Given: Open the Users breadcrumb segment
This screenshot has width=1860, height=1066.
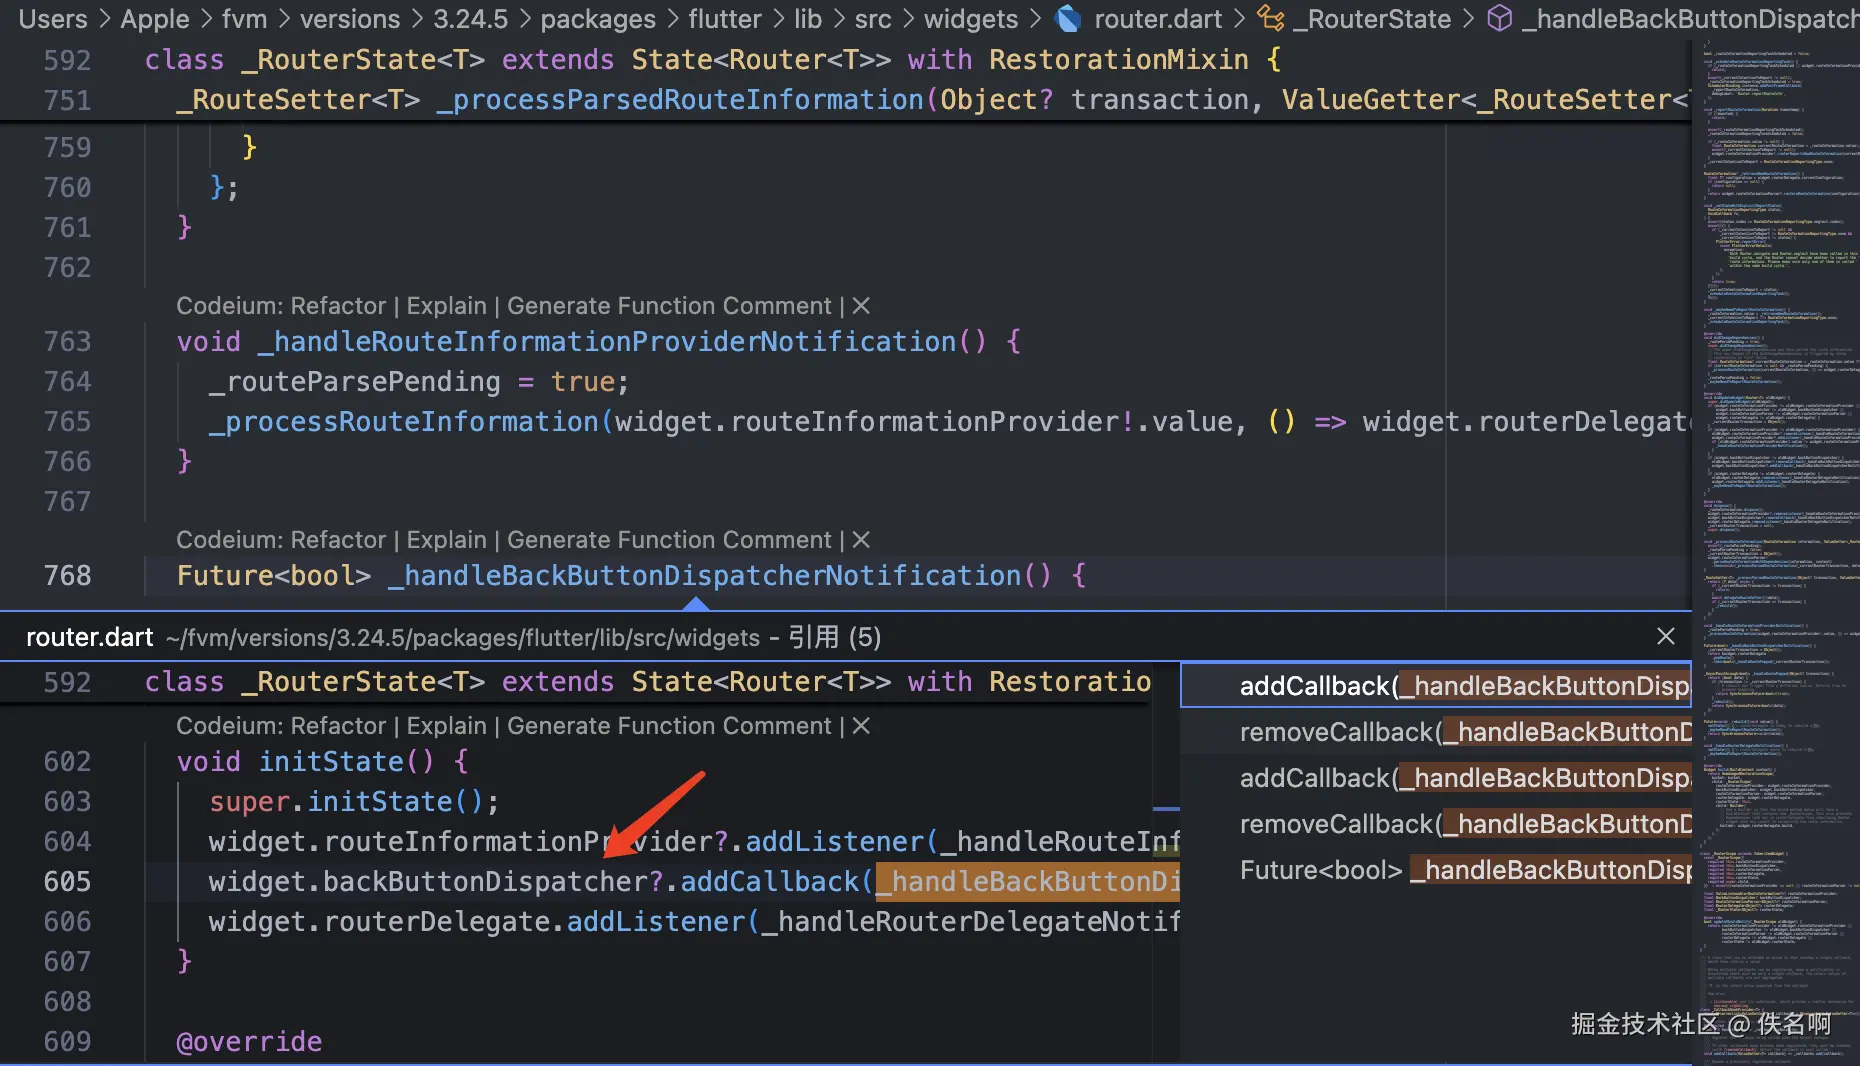Looking at the screenshot, I should tap(53, 19).
